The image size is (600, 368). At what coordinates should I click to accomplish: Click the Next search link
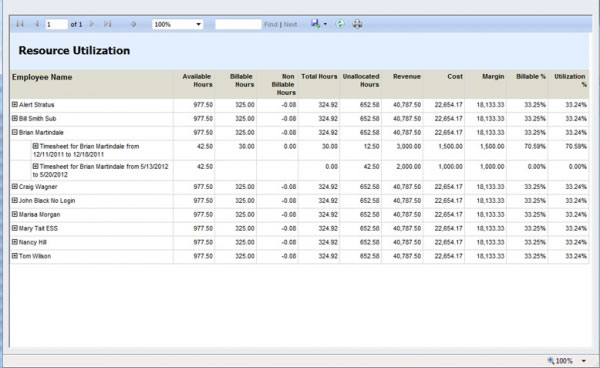(290, 24)
